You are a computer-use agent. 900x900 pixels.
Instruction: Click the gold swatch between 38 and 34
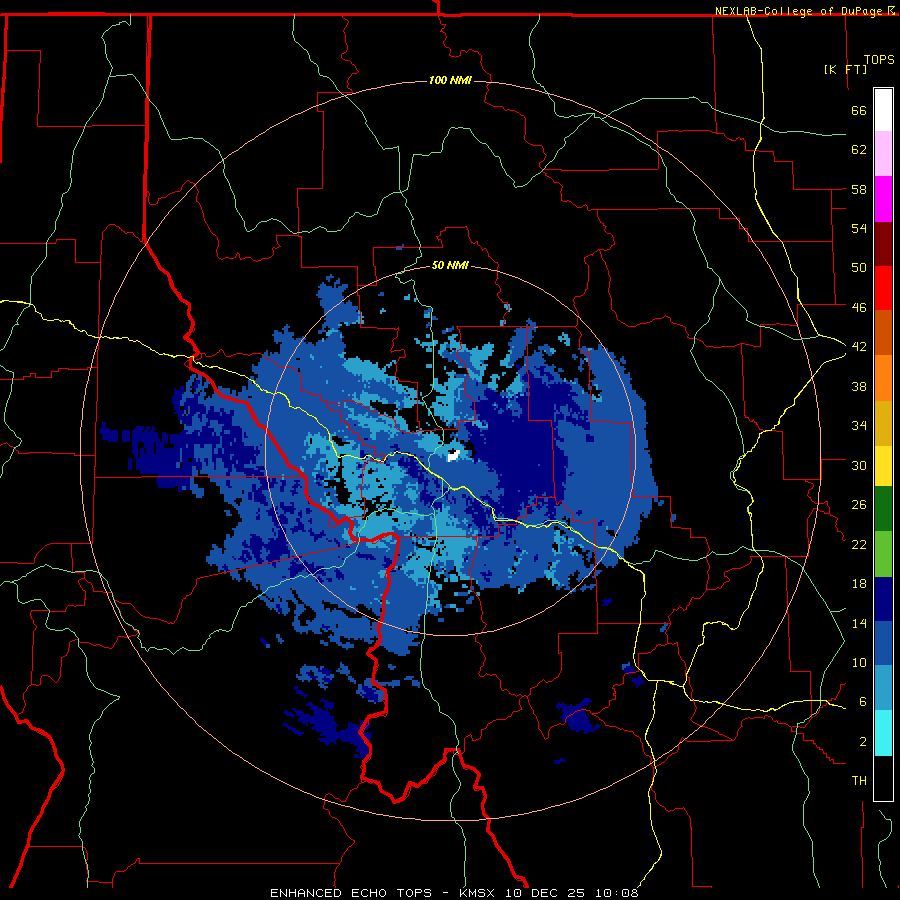(883, 422)
